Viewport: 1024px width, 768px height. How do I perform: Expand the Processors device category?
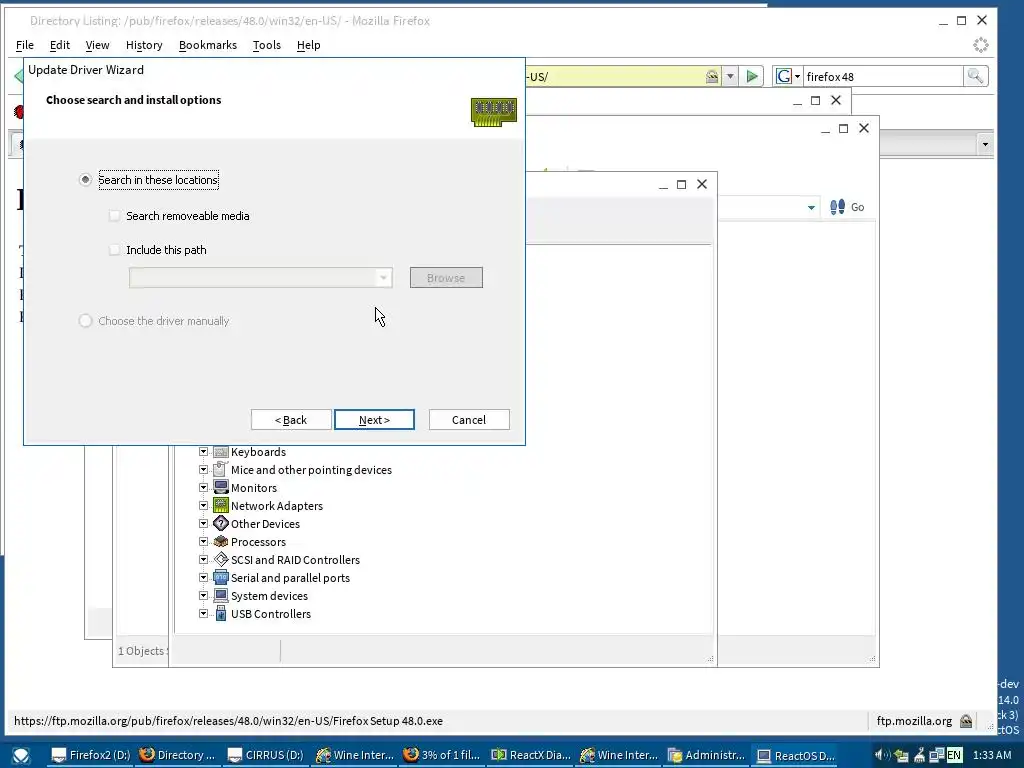click(x=203, y=541)
